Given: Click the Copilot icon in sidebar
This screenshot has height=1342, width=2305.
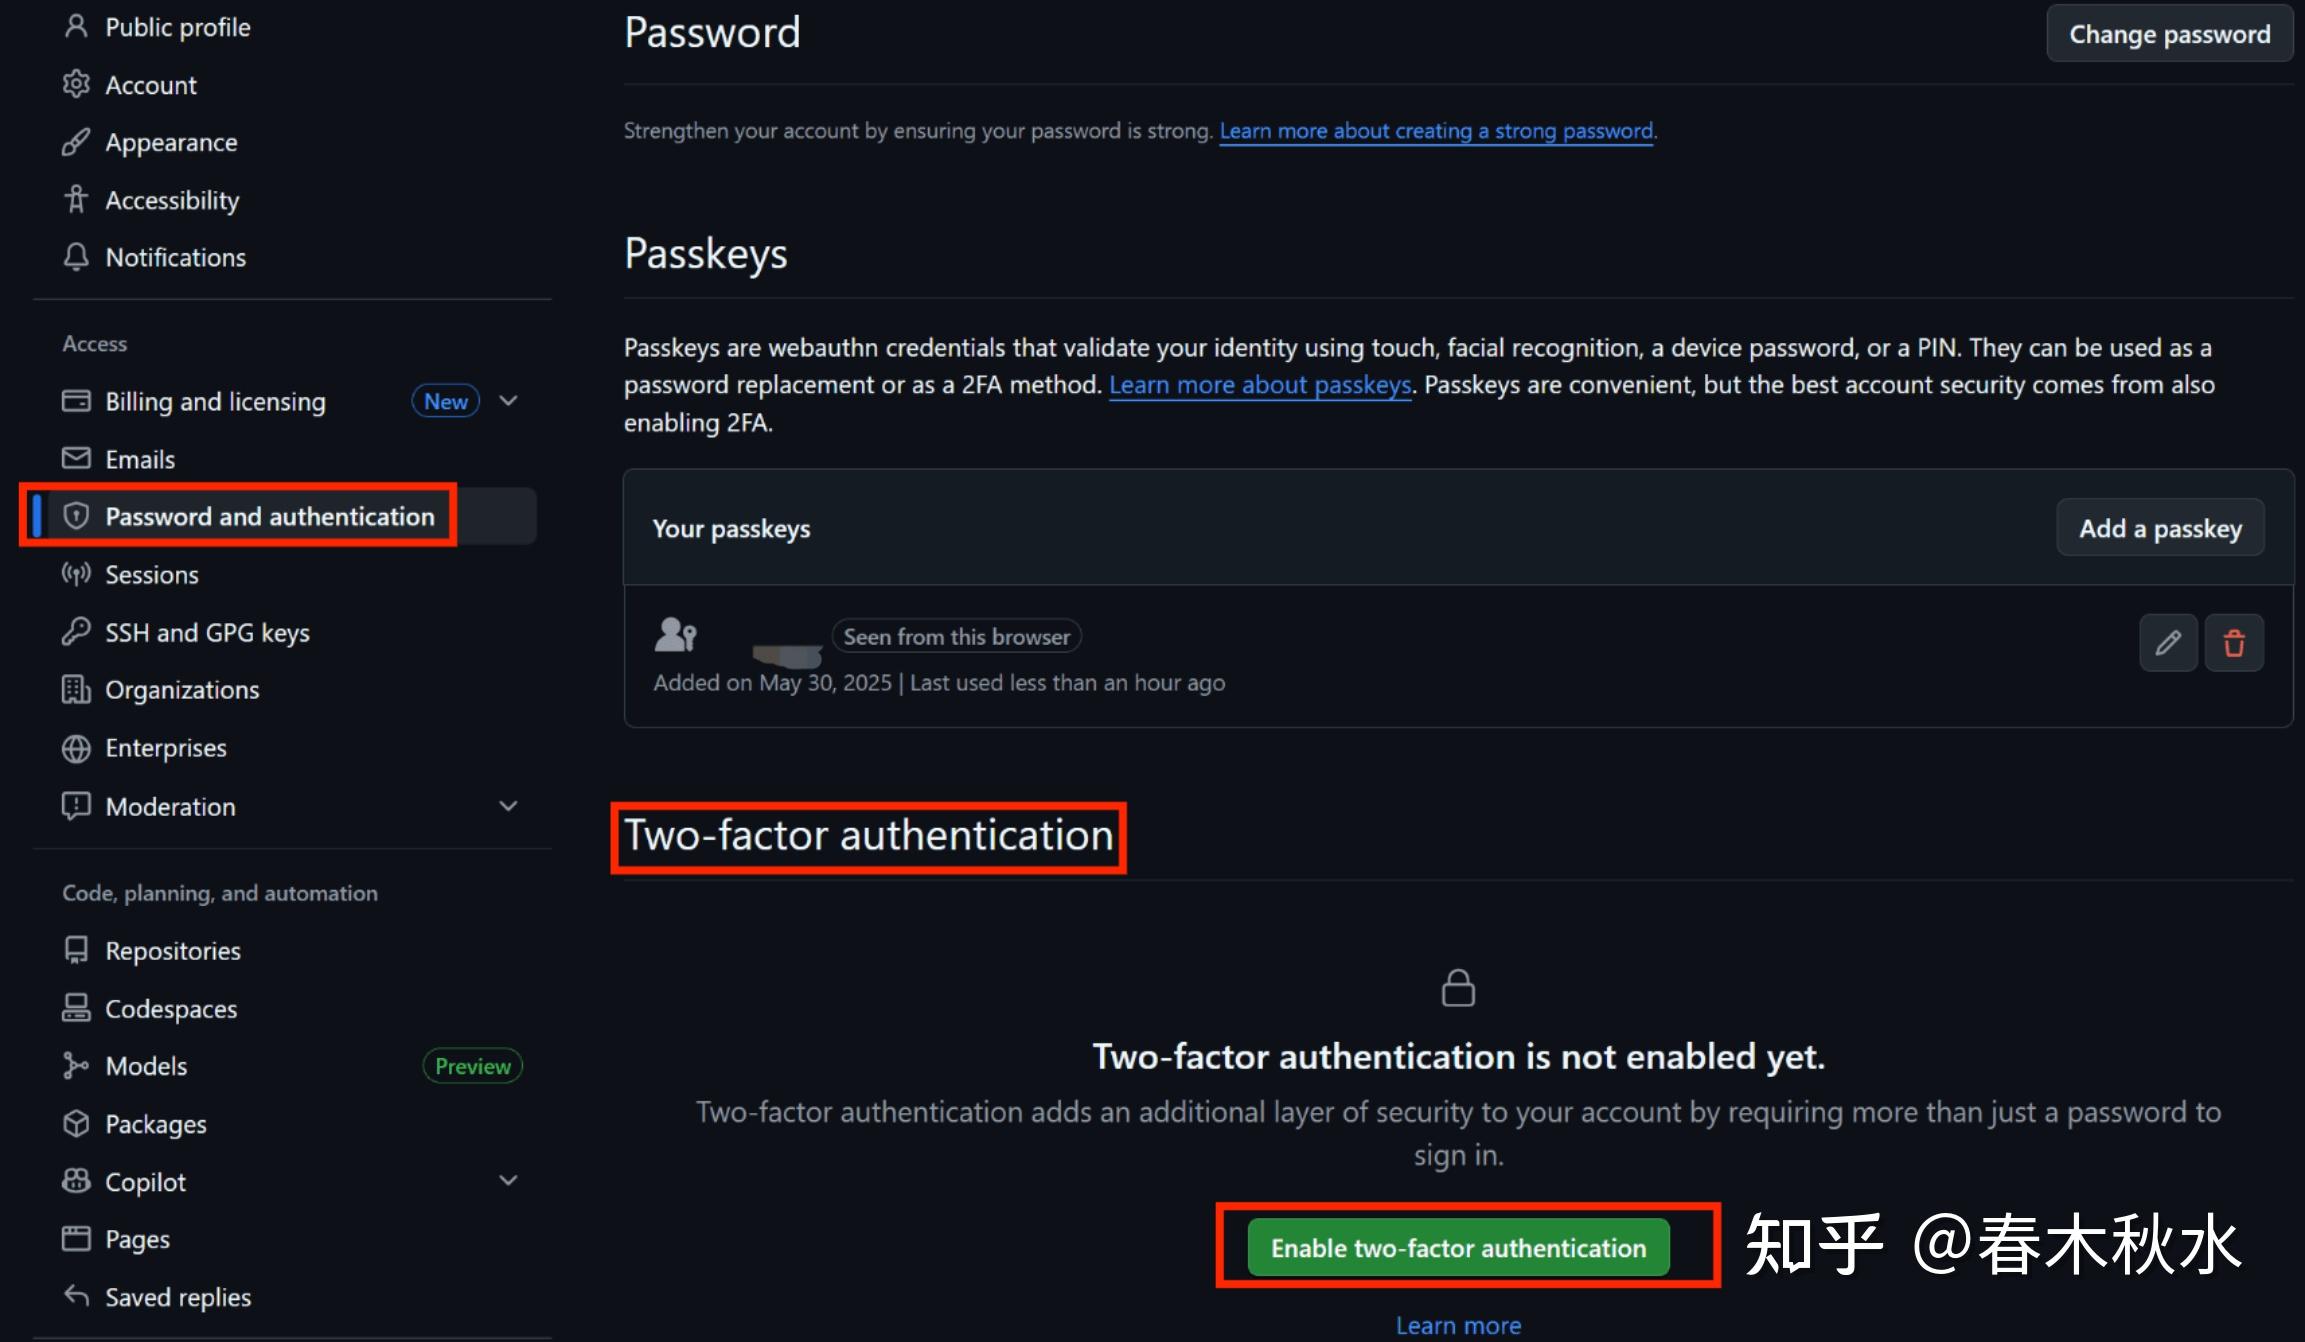Looking at the screenshot, I should pyautogui.click(x=76, y=1181).
